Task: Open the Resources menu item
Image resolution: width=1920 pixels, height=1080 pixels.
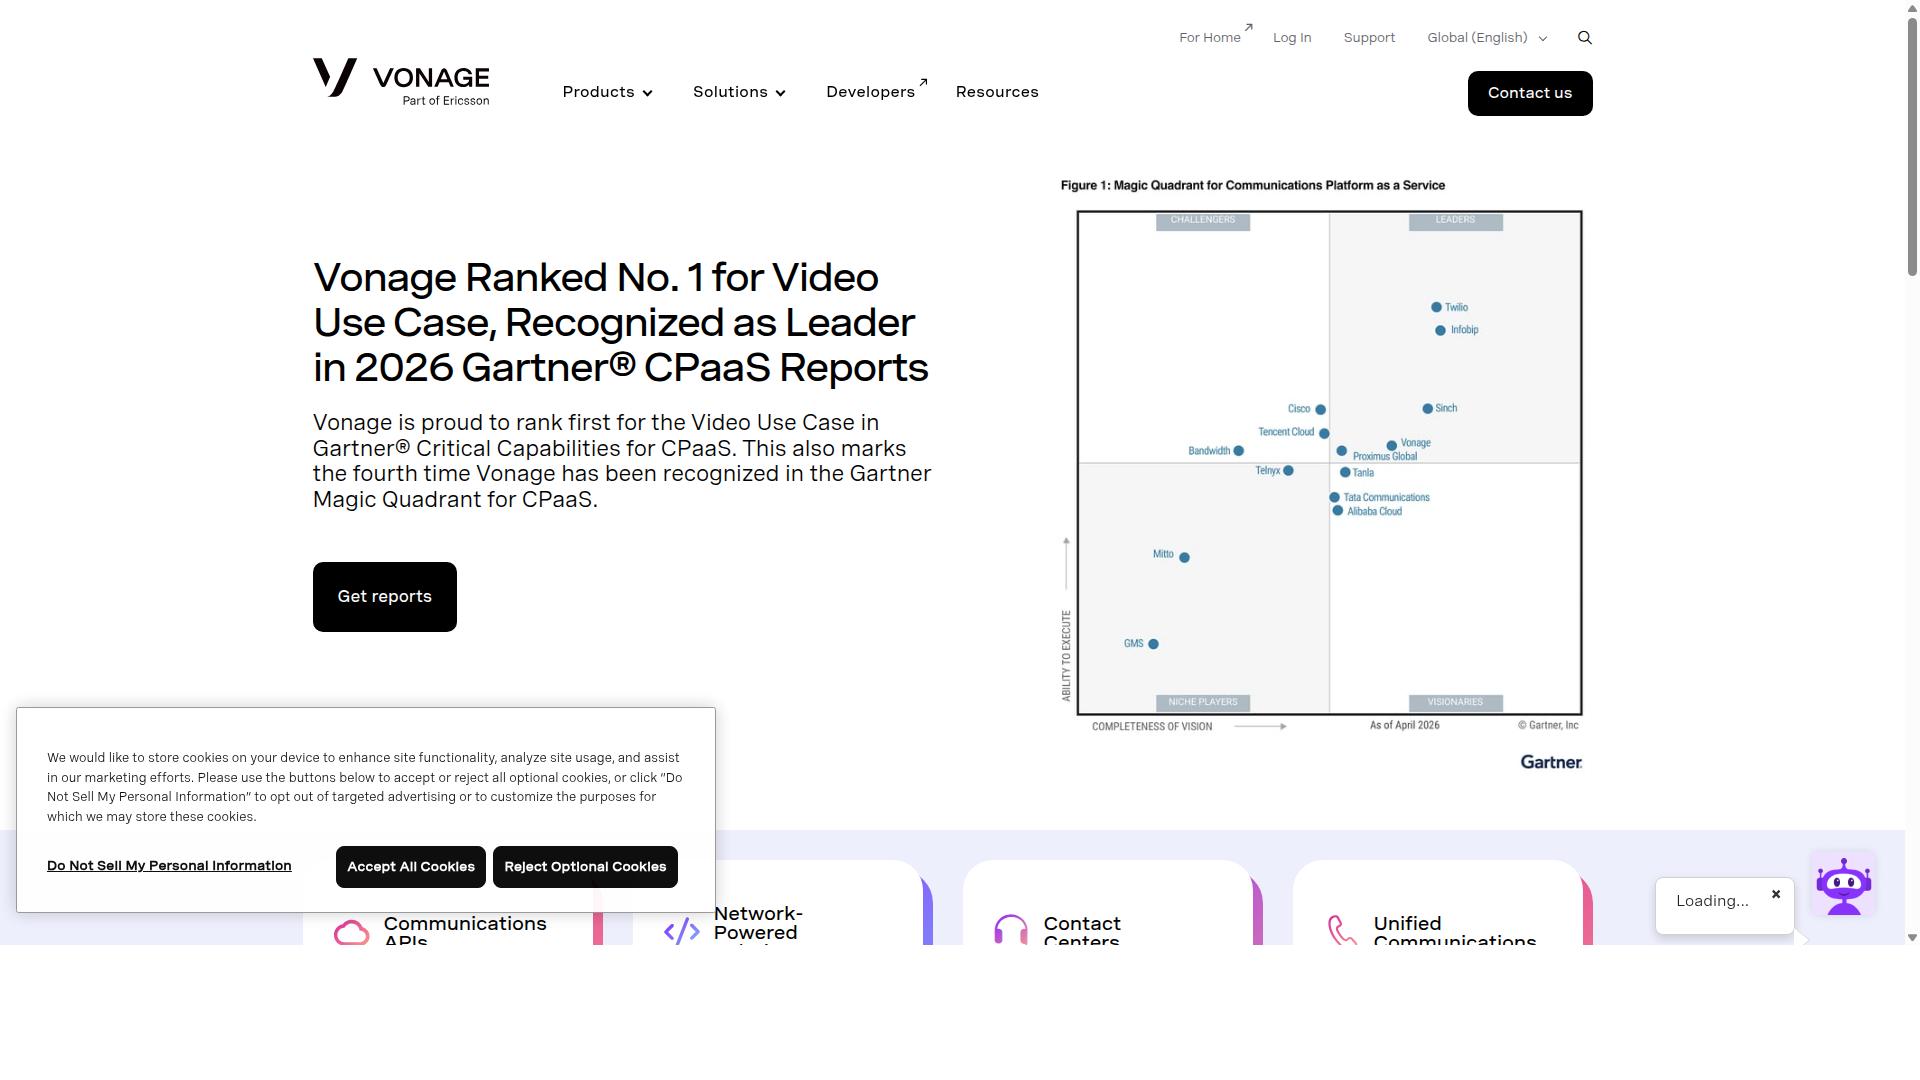Action: 997,92
